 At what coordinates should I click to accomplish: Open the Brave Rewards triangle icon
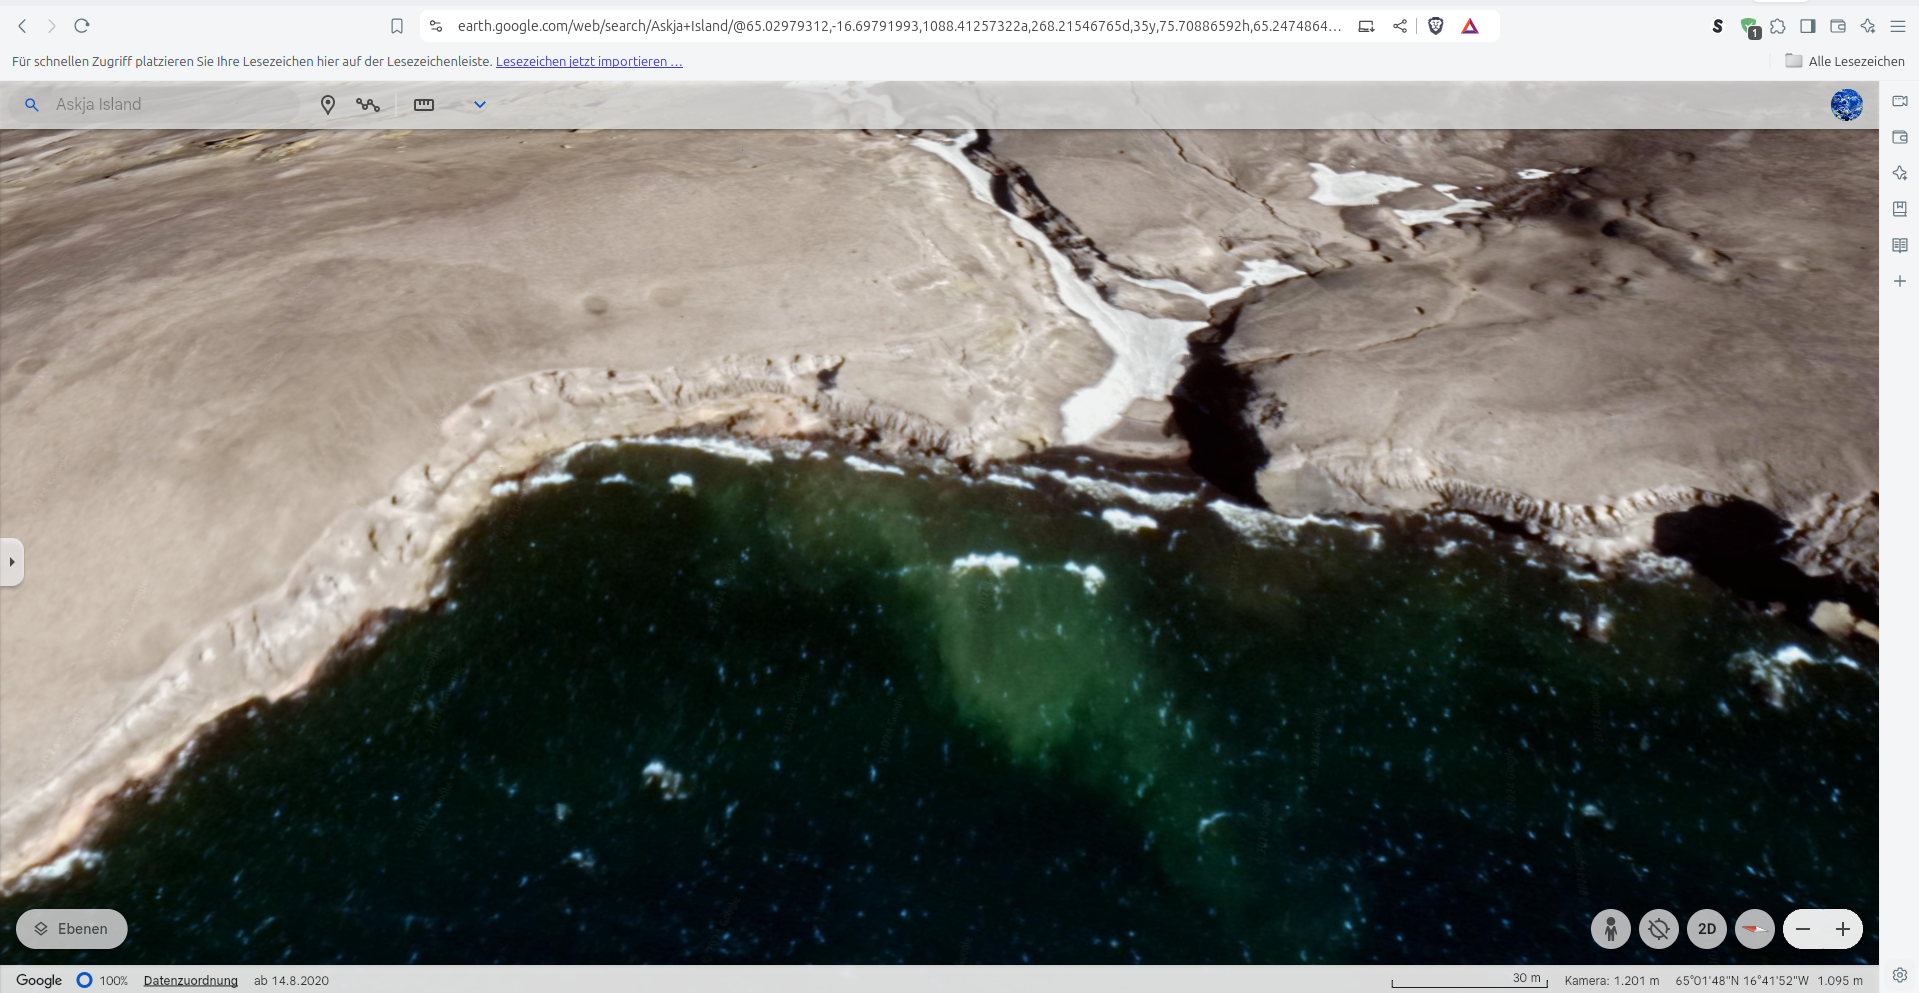[x=1470, y=26]
